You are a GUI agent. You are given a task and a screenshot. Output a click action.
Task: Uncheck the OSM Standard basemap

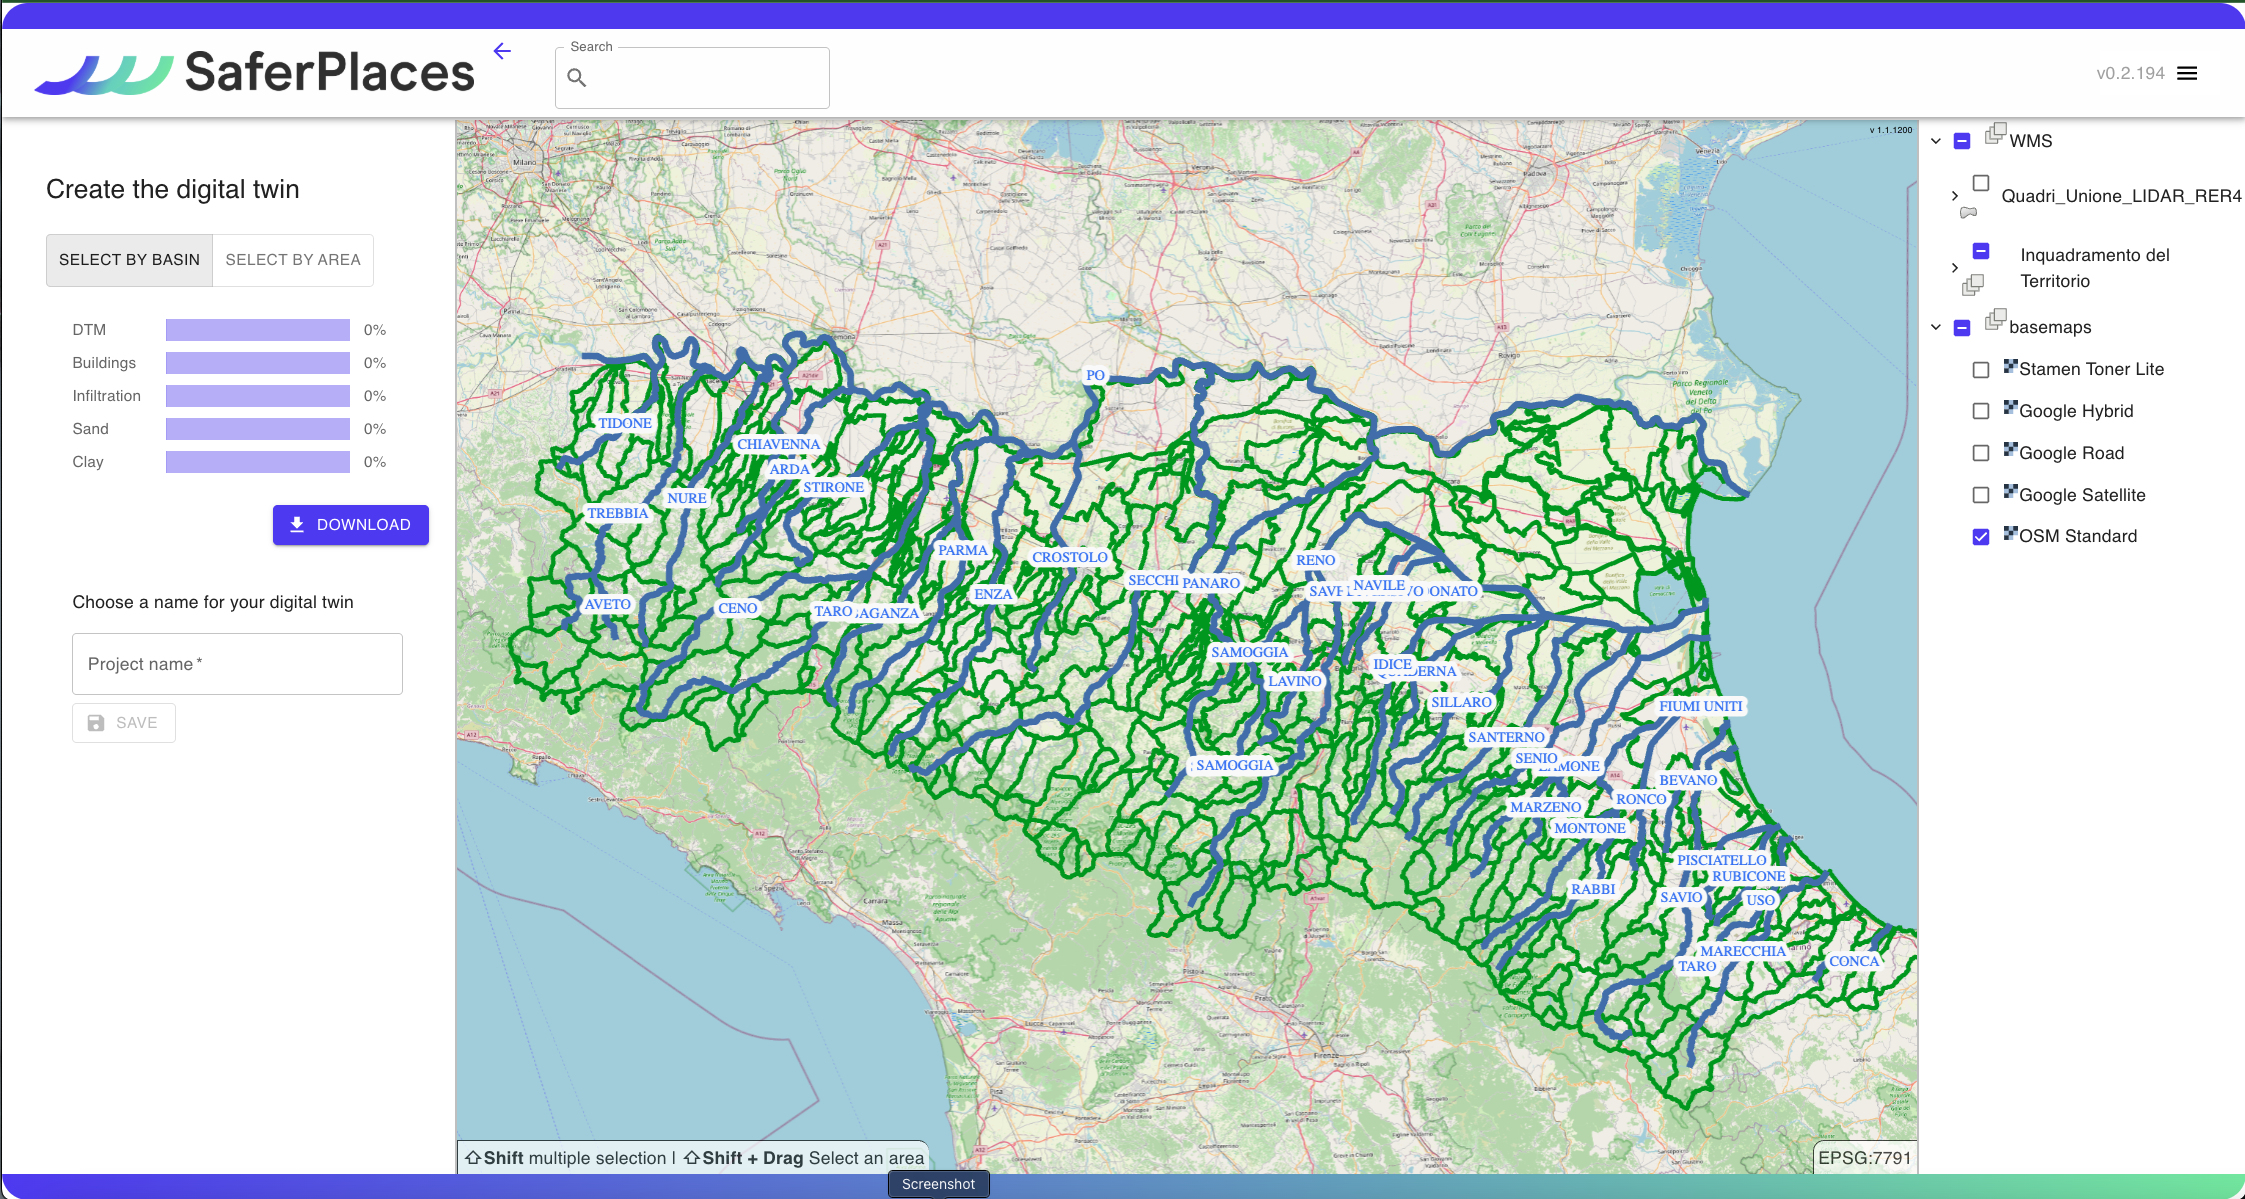(1980, 537)
